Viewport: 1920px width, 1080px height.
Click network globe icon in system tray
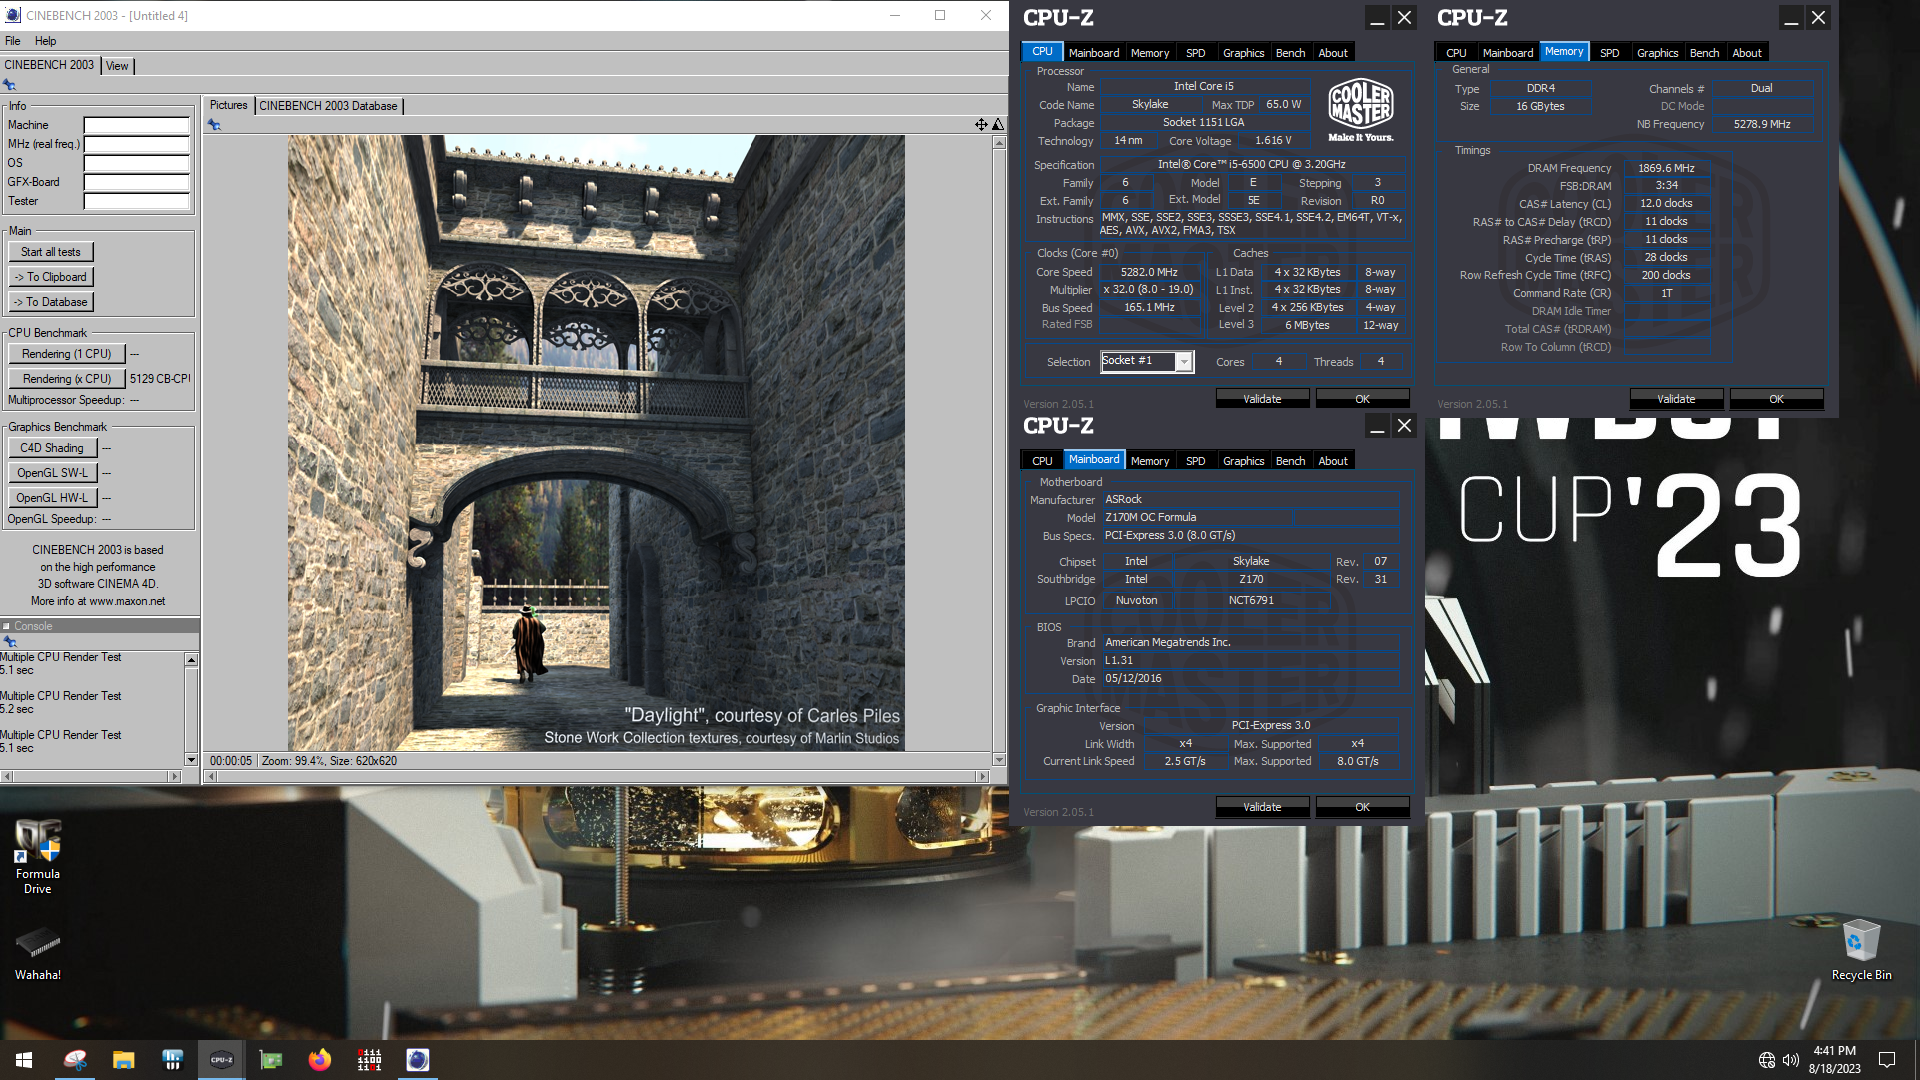coord(1767,1060)
